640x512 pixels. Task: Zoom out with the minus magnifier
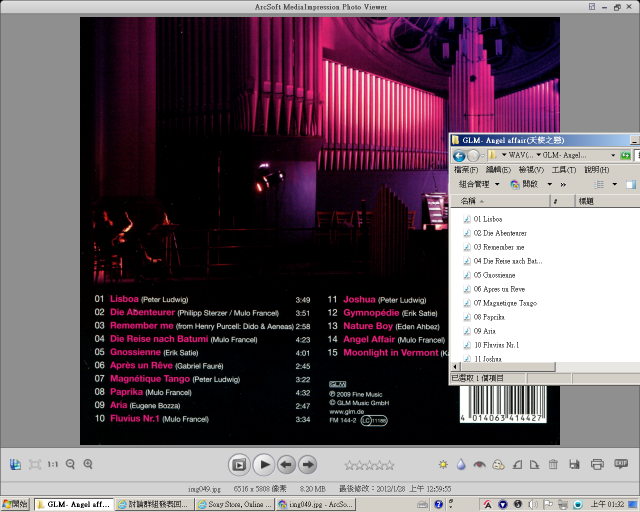click(x=70, y=464)
